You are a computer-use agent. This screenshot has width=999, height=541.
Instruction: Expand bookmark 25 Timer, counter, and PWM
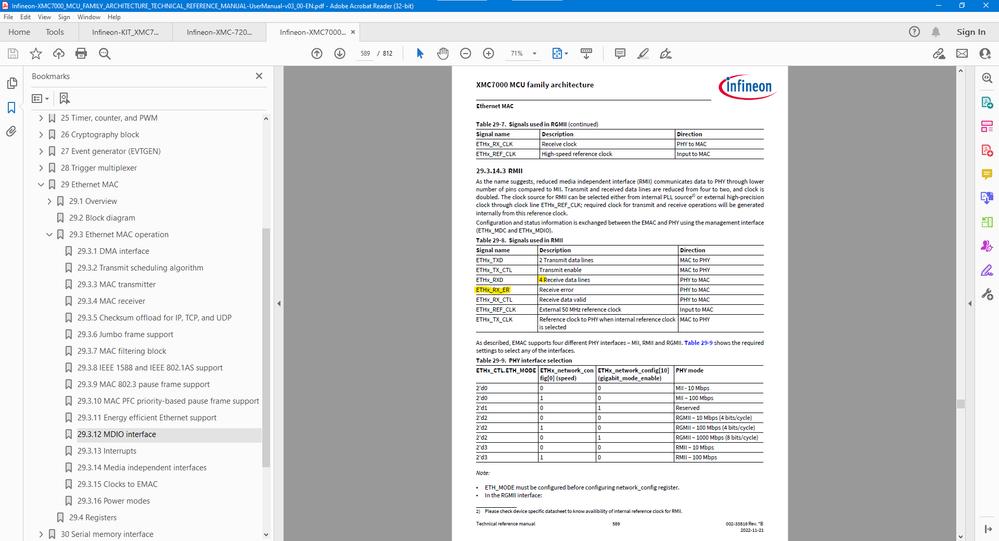41,118
